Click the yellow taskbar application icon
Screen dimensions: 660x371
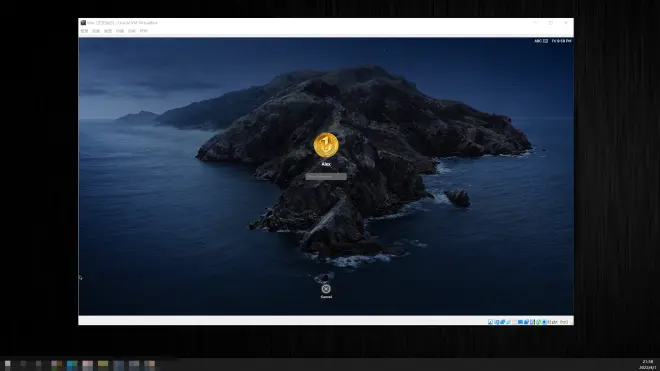point(103,365)
